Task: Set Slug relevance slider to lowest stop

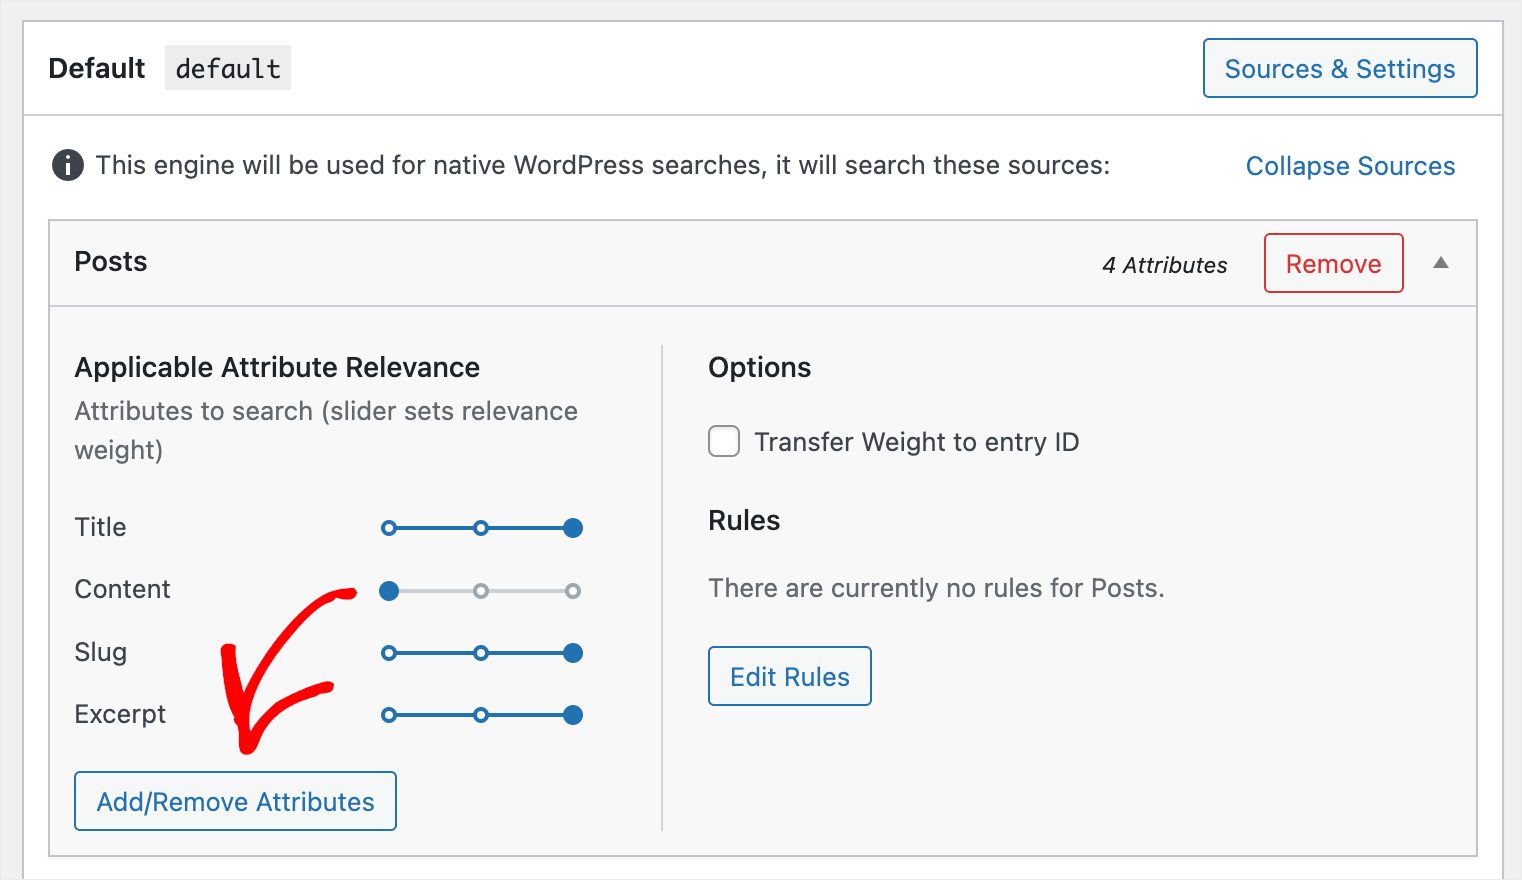Action: pyautogui.click(x=389, y=653)
